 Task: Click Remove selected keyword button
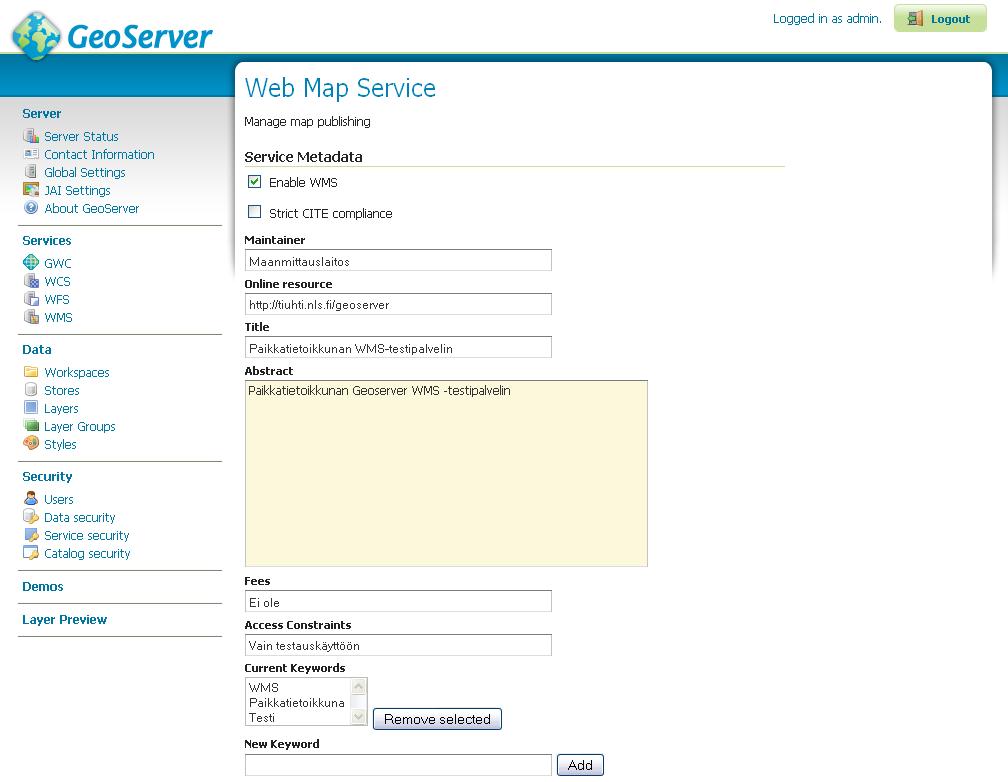[437, 719]
